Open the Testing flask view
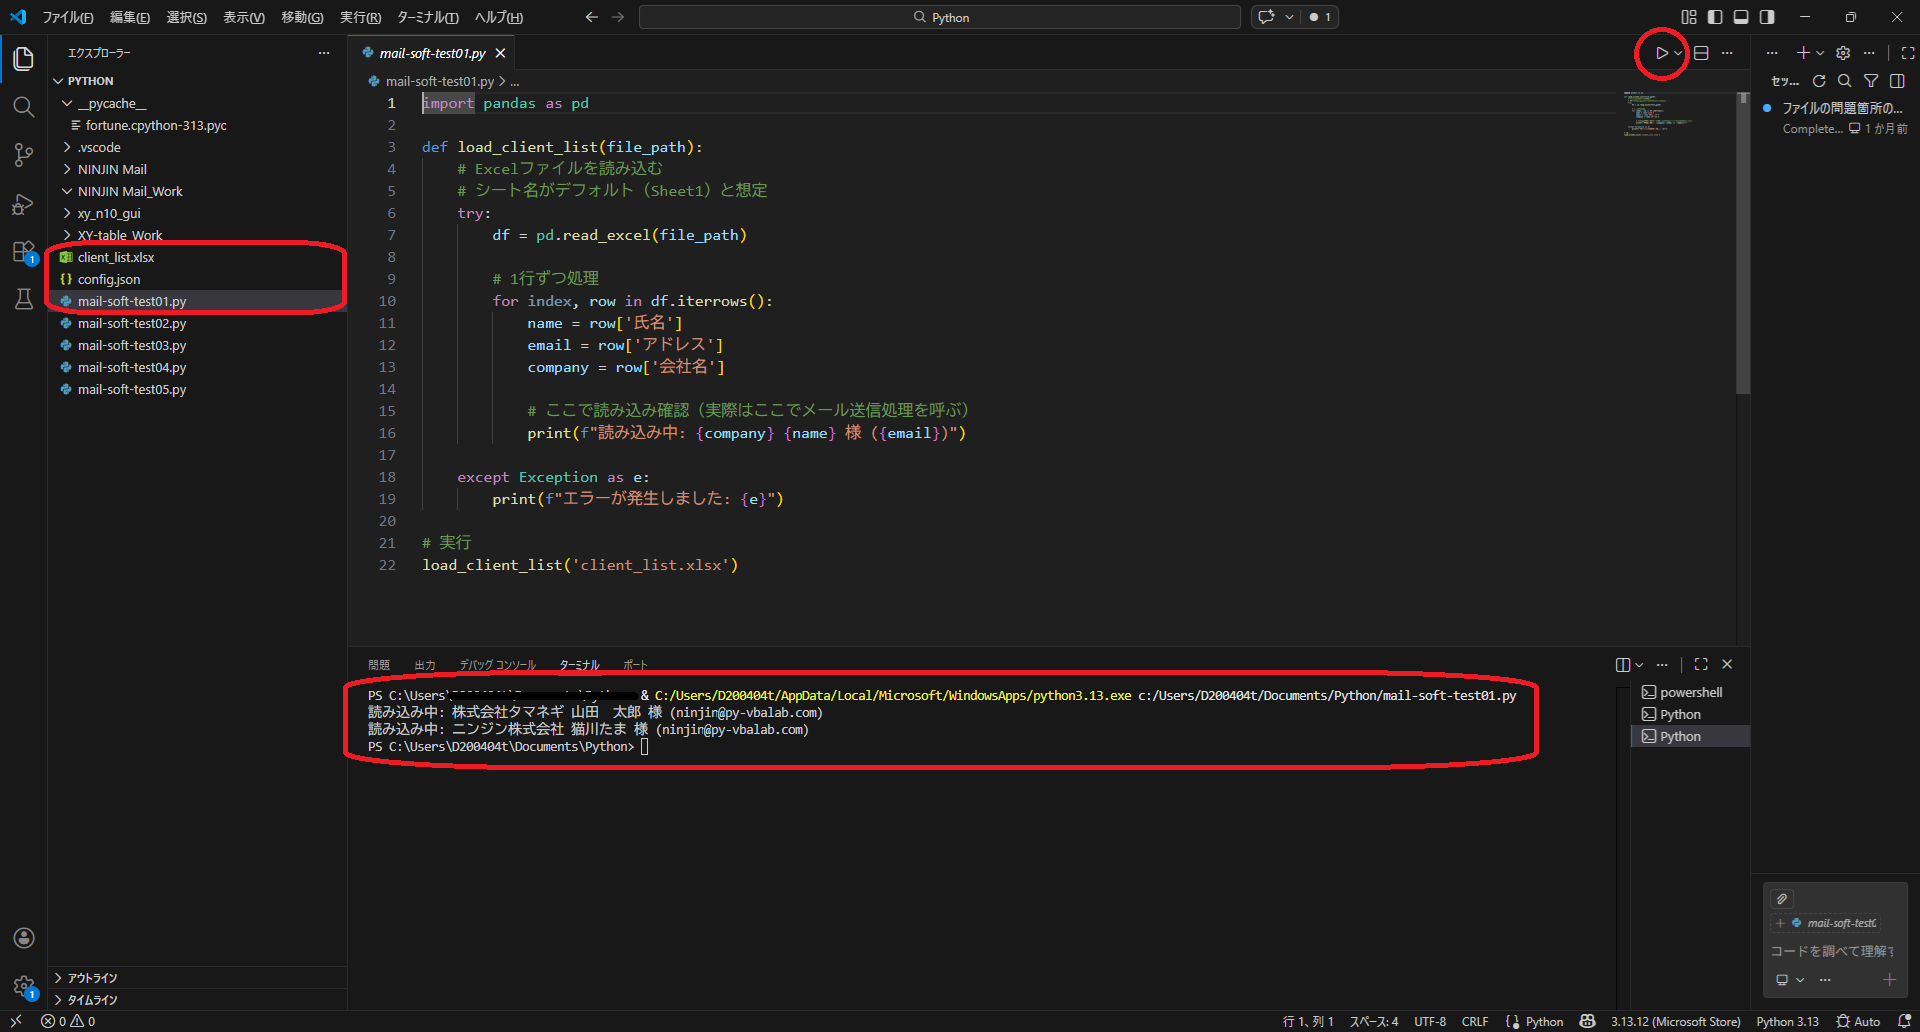The image size is (1920, 1032). (23, 299)
